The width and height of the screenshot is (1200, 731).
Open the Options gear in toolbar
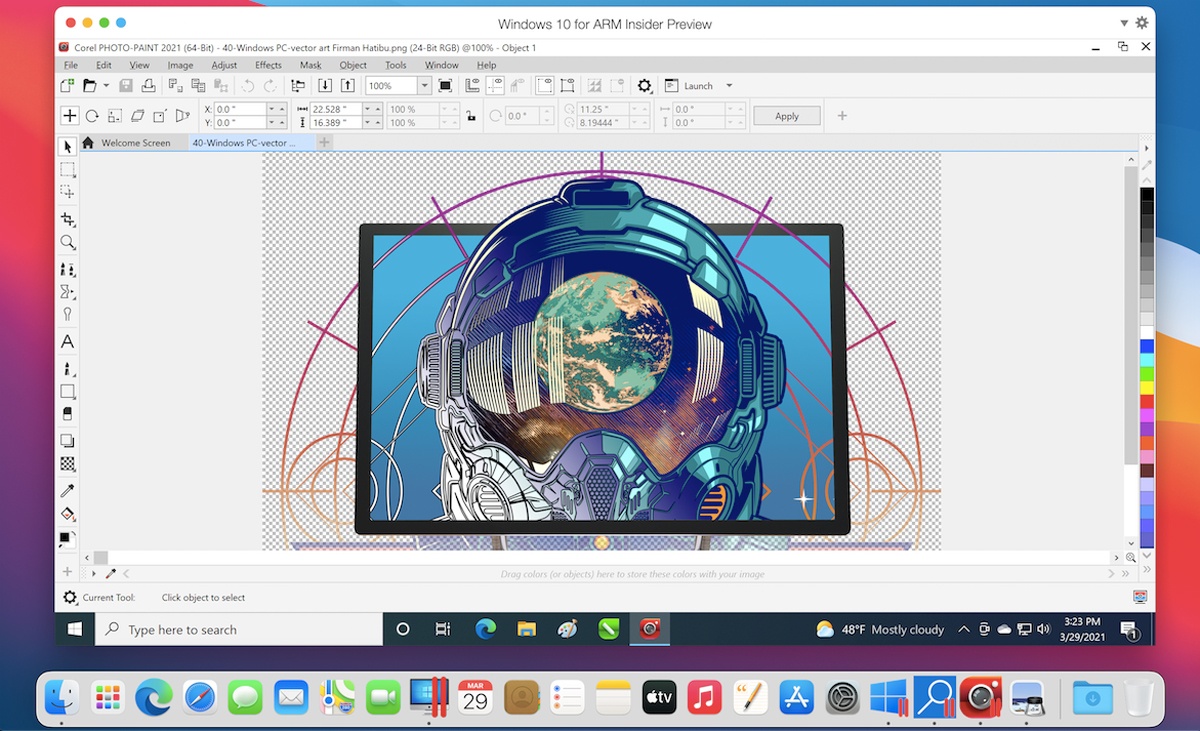pos(645,86)
